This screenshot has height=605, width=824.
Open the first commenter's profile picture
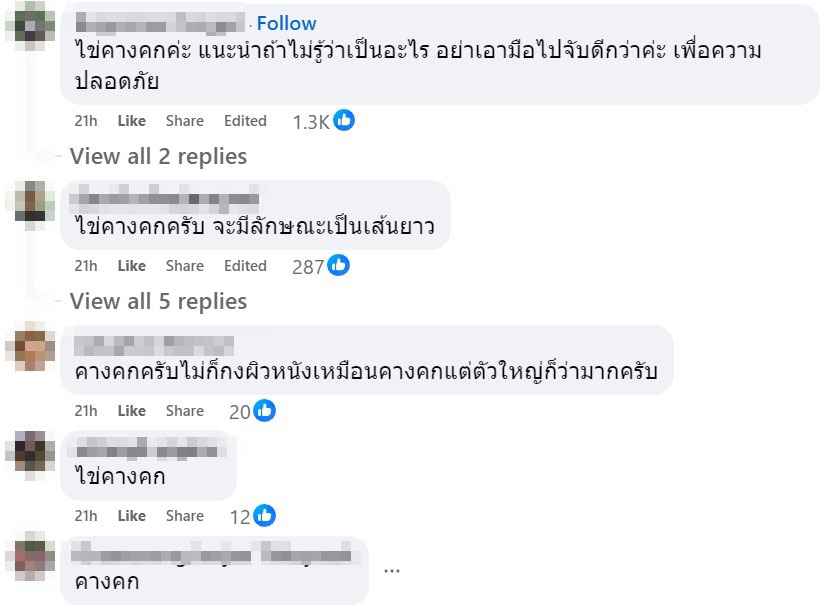tap(28, 25)
